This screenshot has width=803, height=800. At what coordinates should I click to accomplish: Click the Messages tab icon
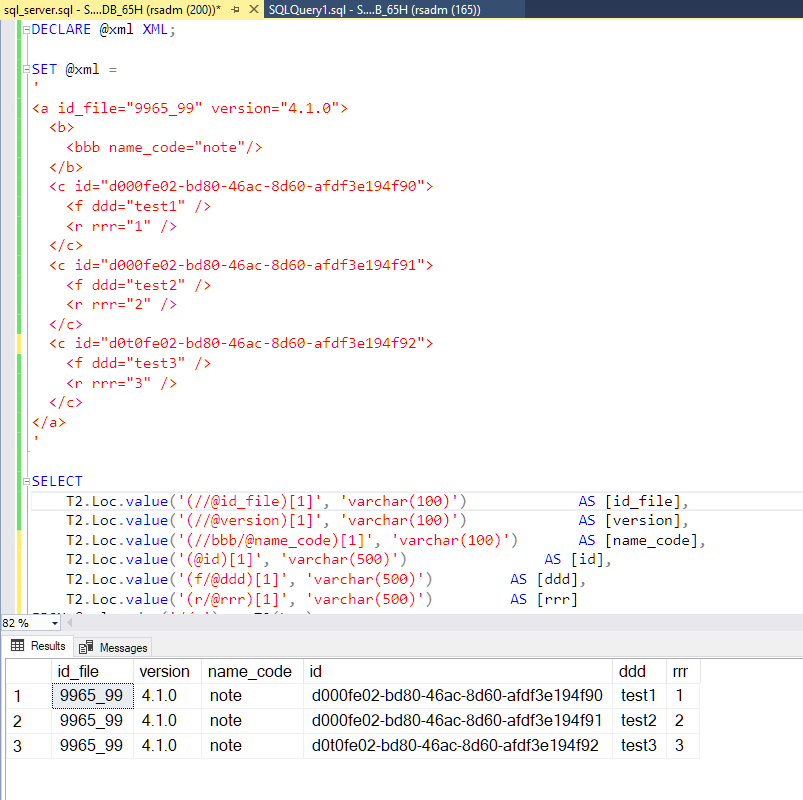86,647
